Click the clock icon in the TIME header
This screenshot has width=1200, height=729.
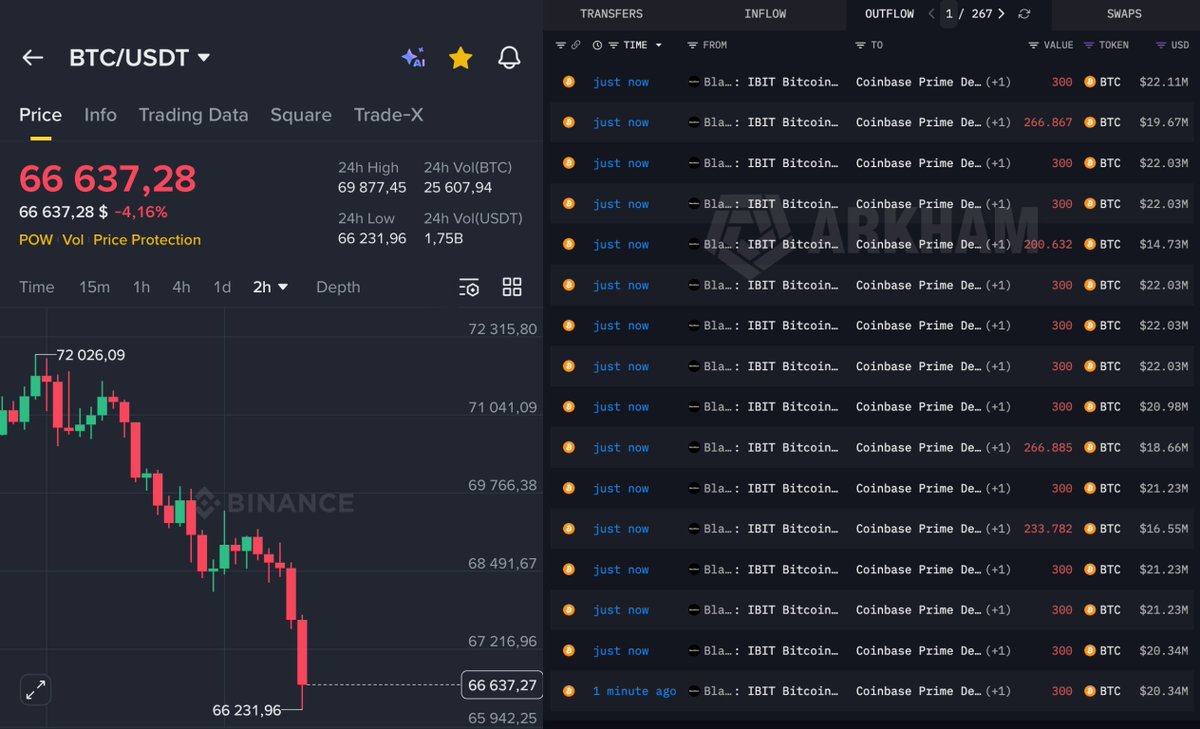[x=597, y=45]
